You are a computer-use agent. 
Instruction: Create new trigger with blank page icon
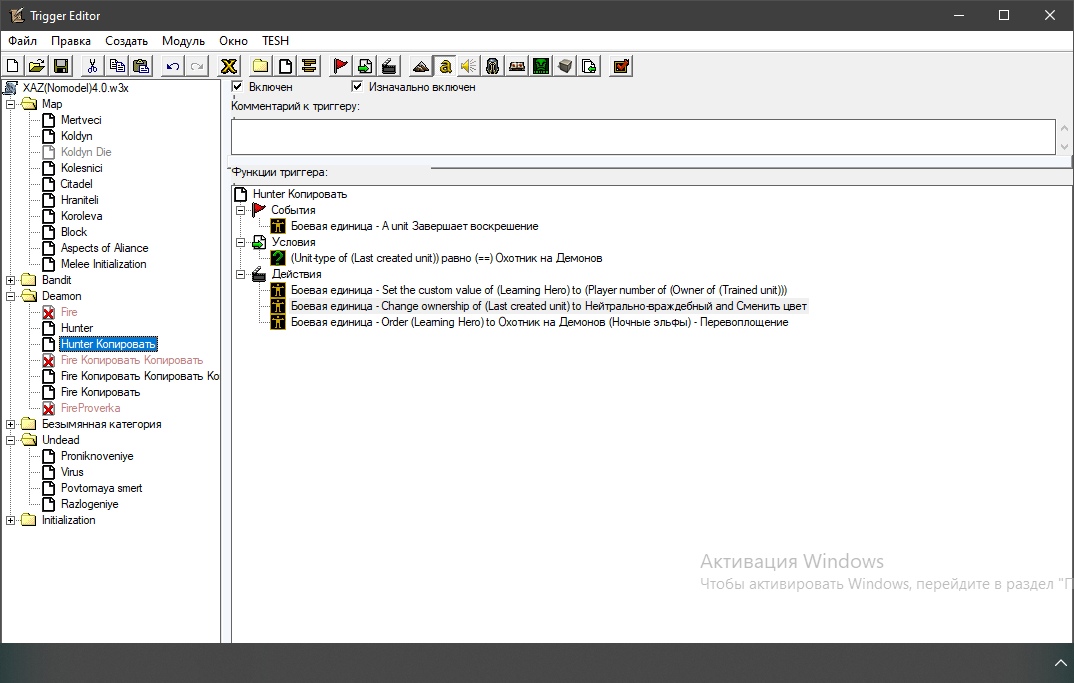coord(285,66)
